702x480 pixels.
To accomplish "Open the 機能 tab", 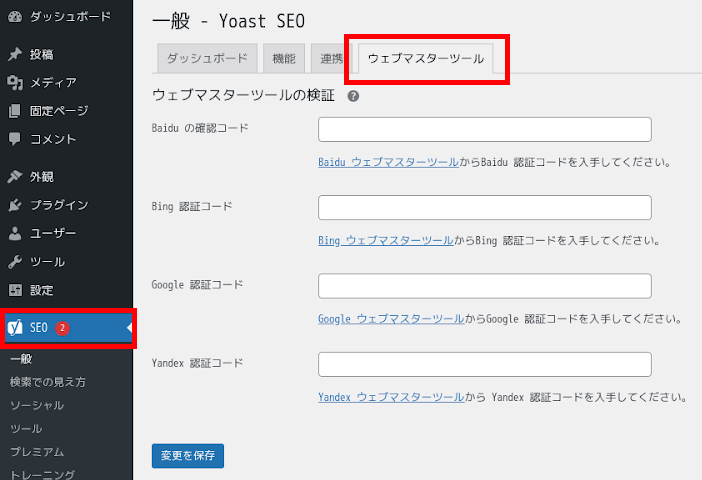I will (x=284, y=59).
